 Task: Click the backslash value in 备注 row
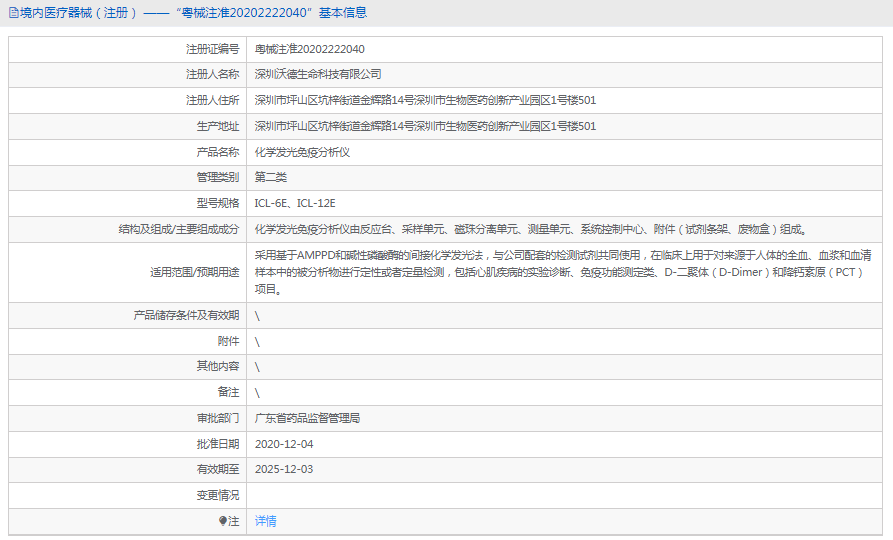tap(257, 393)
